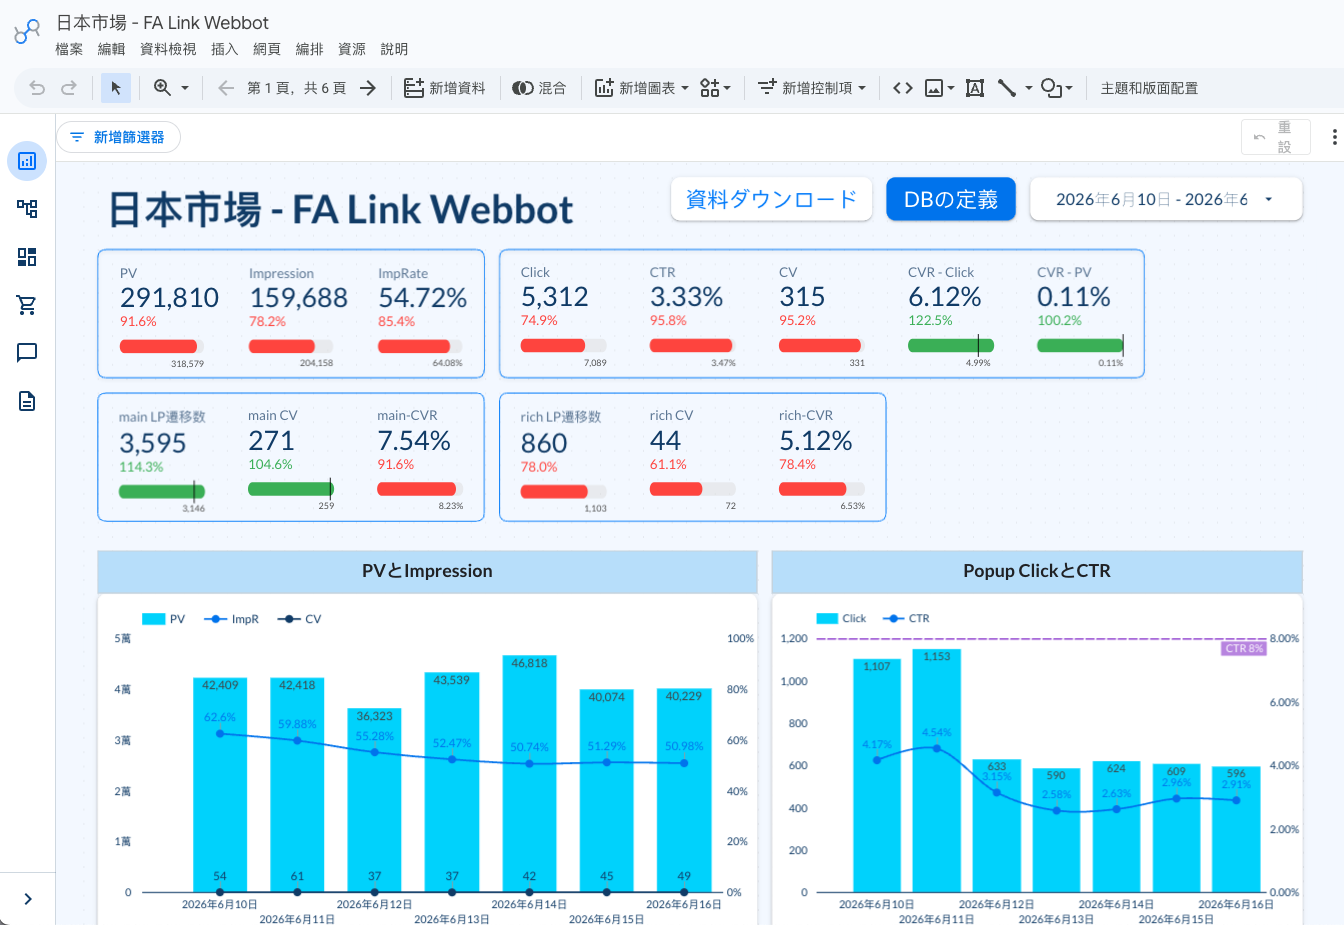This screenshot has width=1344, height=925.
Task: Open the community visualizations icon dropdown
Action: pos(715,88)
